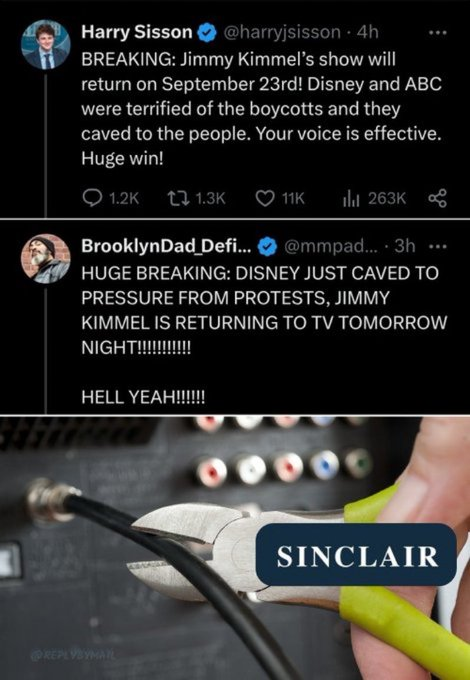Open BrooklynDad_Defiant's profile avatar

coord(46,258)
